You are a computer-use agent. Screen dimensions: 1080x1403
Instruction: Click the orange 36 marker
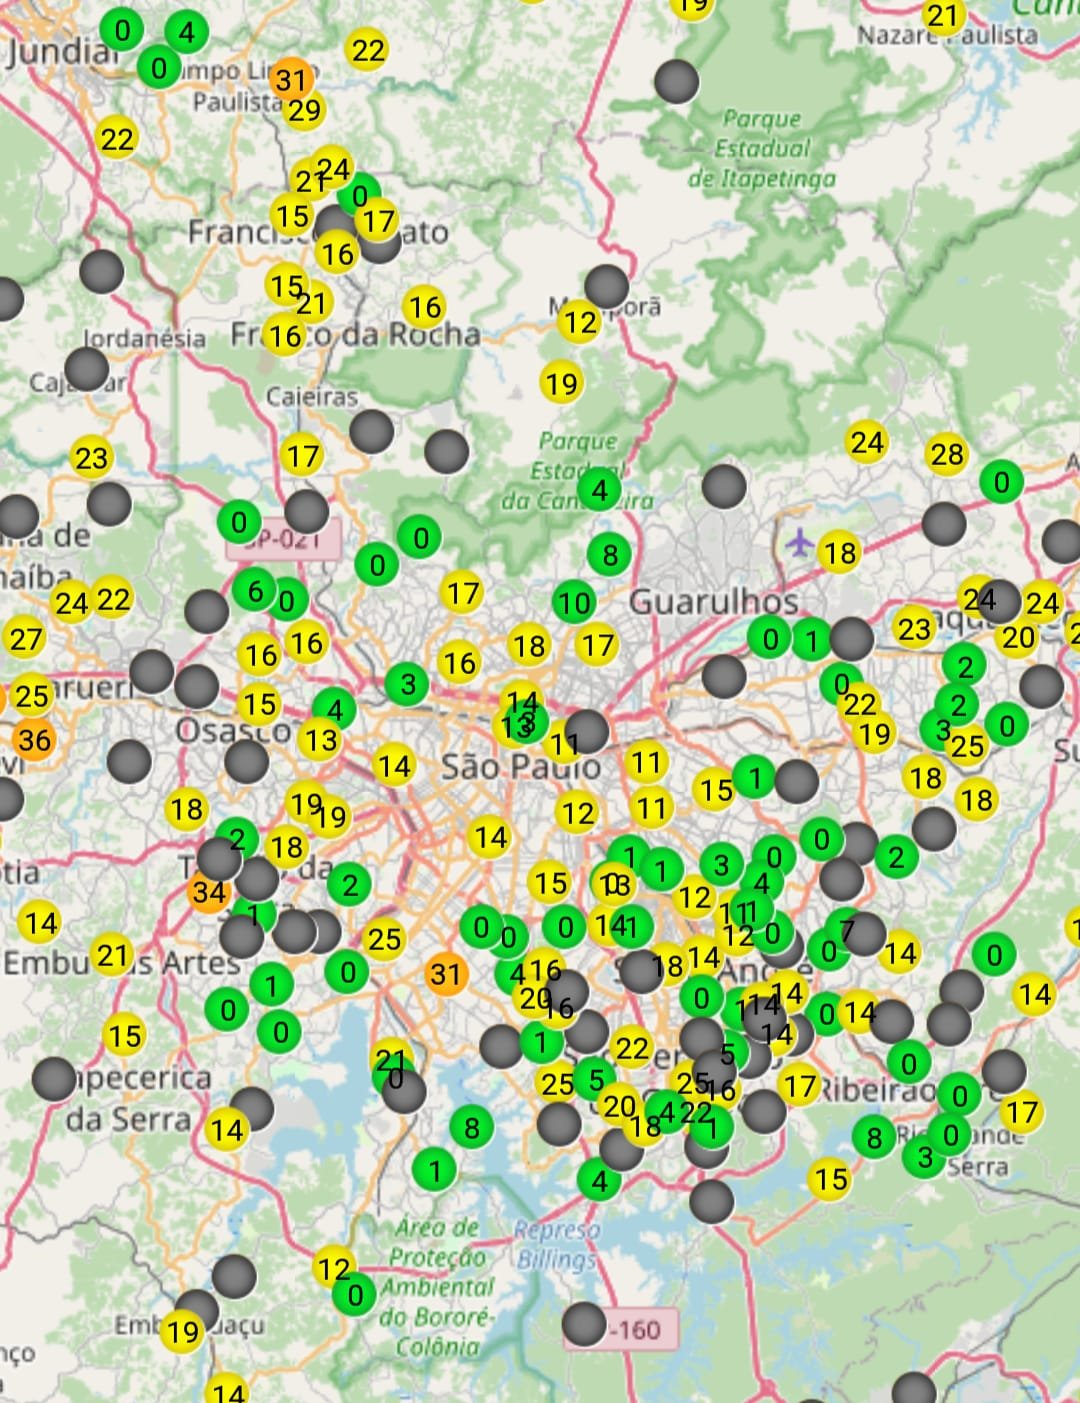click(x=34, y=740)
